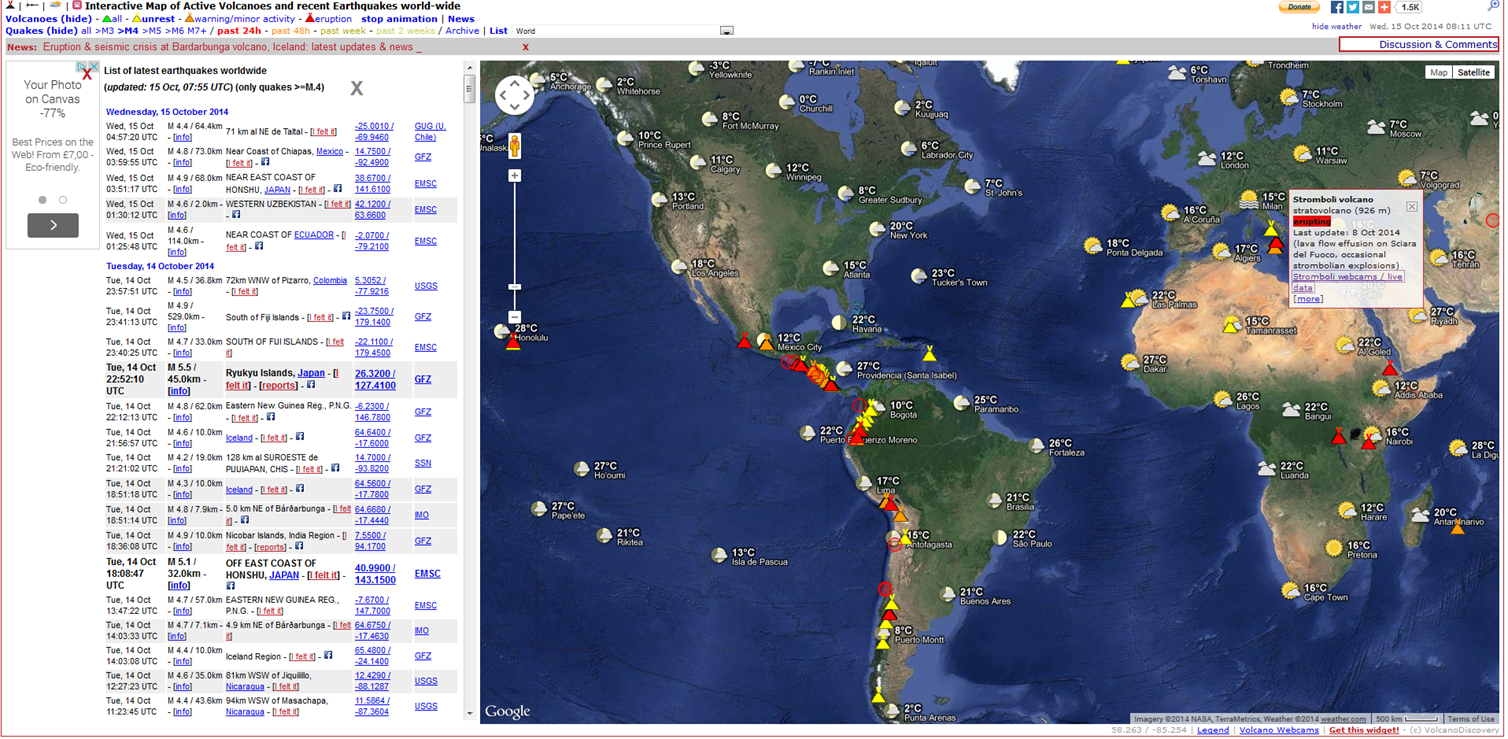This screenshot has width=1508, height=739.
Task: Toggle hide weather on the map
Action: (1337, 27)
